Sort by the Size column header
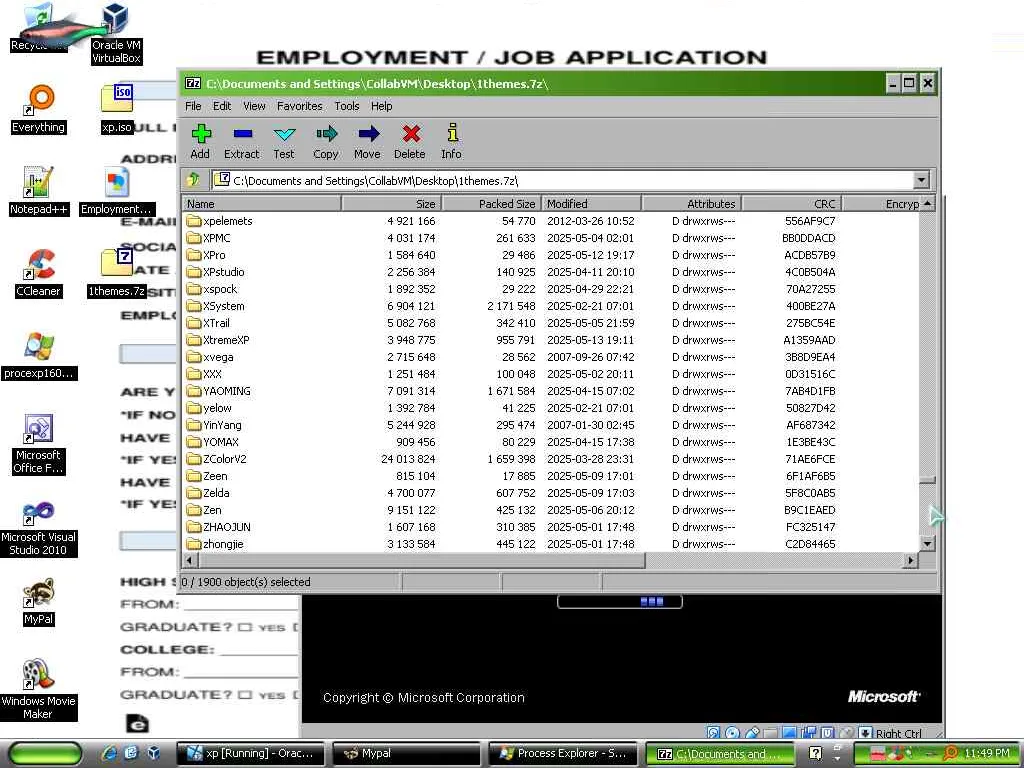The height and width of the screenshot is (768, 1024). tap(392, 204)
